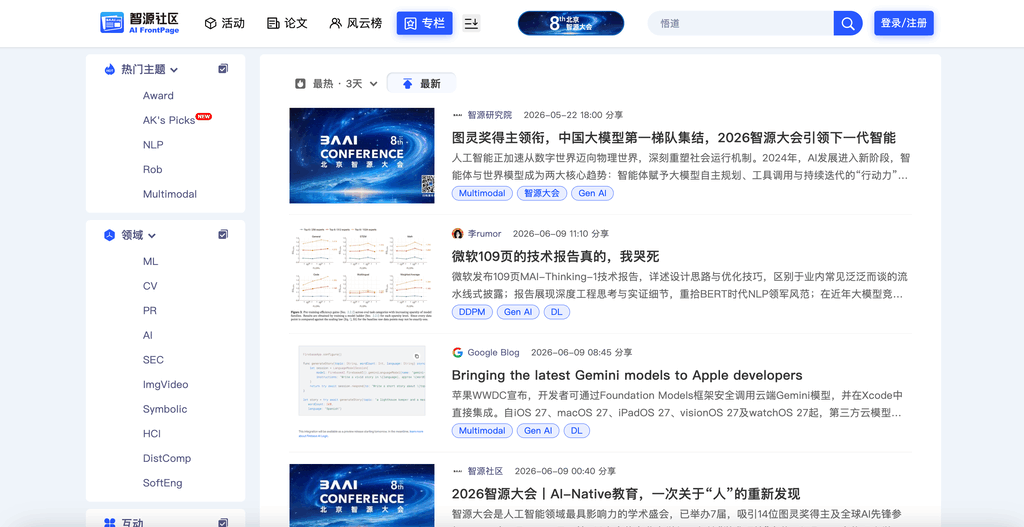Click the Google Blog author name
The width and height of the screenshot is (1024, 527).
click(x=494, y=353)
